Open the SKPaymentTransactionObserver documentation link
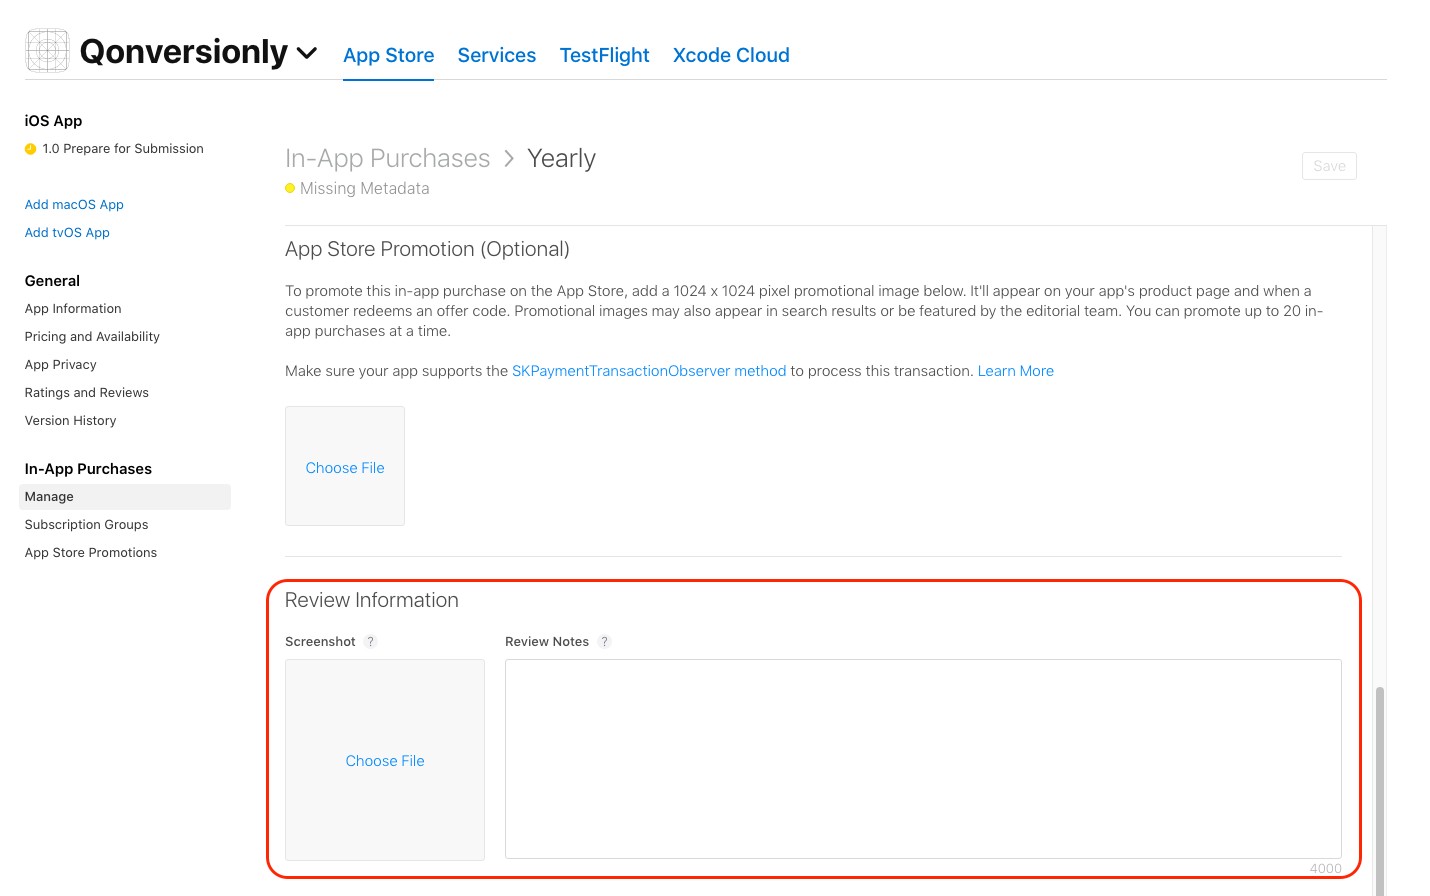This screenshot has height=896, width=1430. pyautogui.click(x=648, y=371)
